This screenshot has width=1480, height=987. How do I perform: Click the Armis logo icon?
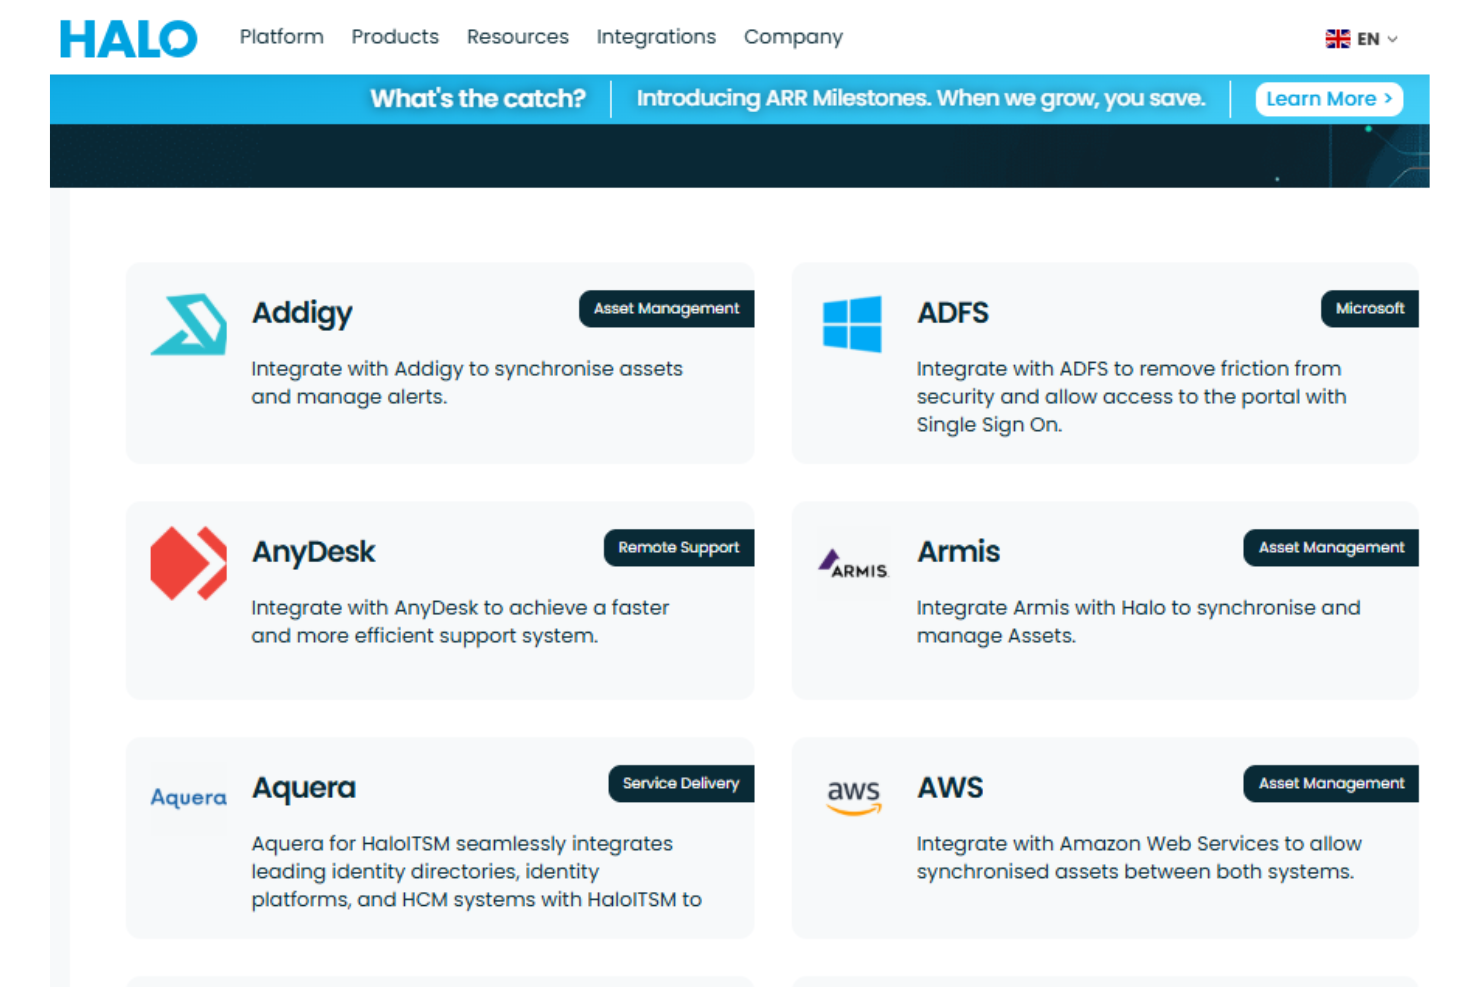(853, 564)
